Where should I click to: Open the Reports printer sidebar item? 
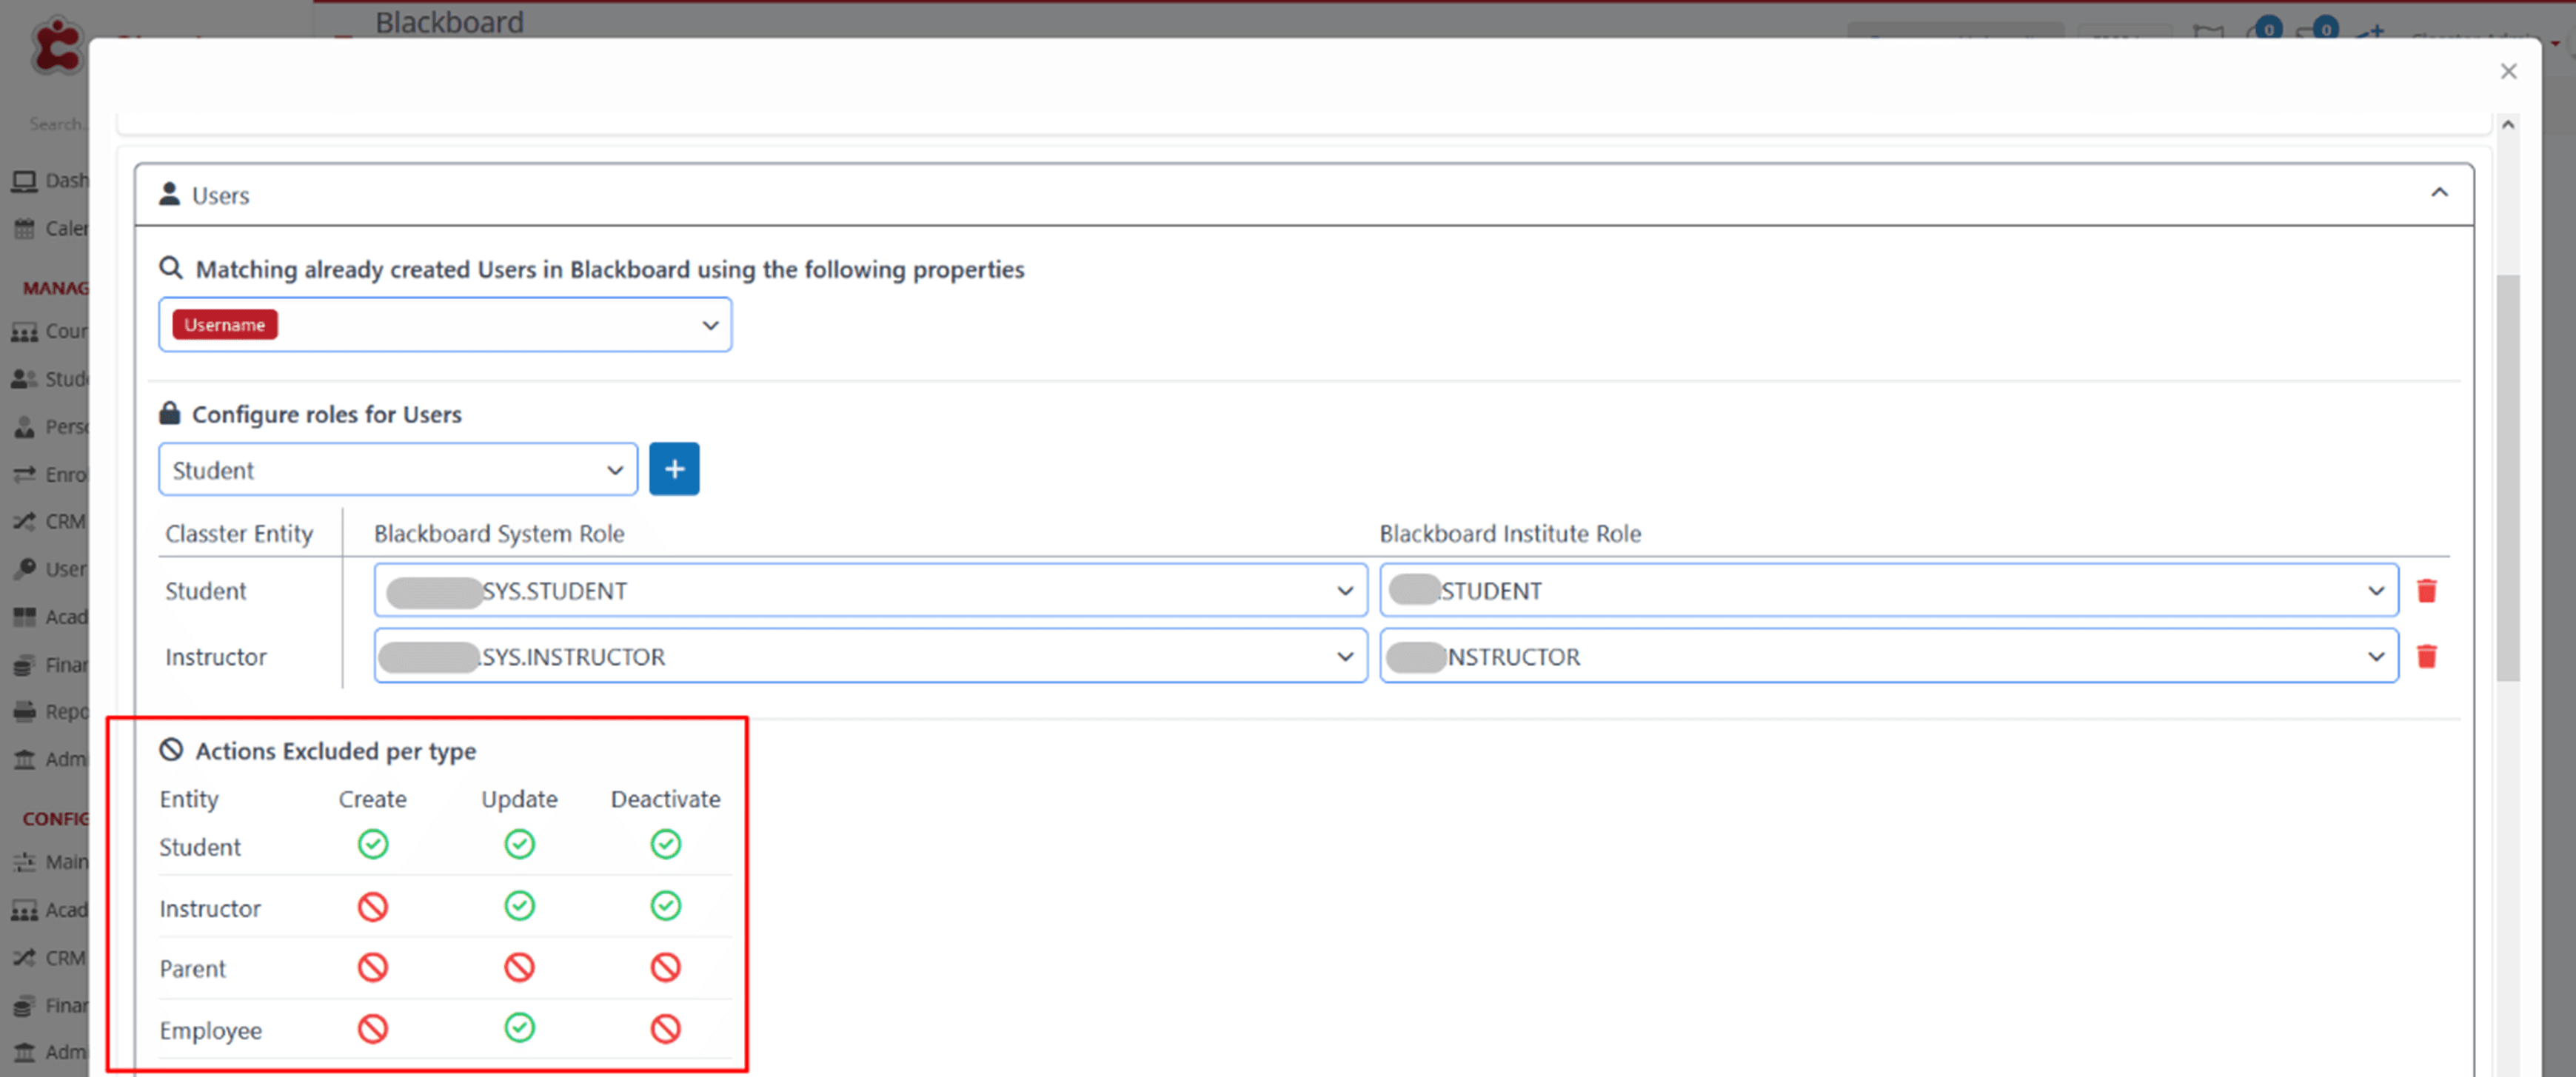(x=50, y=712)
